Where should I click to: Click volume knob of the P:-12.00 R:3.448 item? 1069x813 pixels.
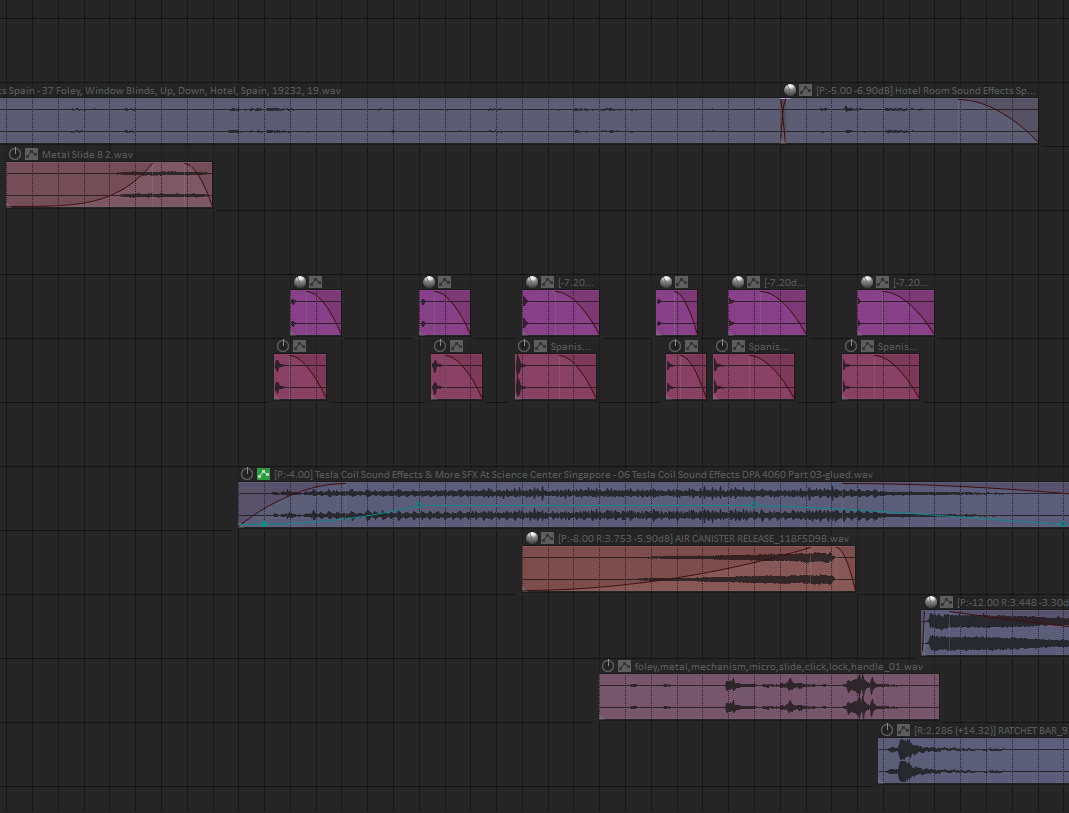pyautogui.click(x=931, y=601)
